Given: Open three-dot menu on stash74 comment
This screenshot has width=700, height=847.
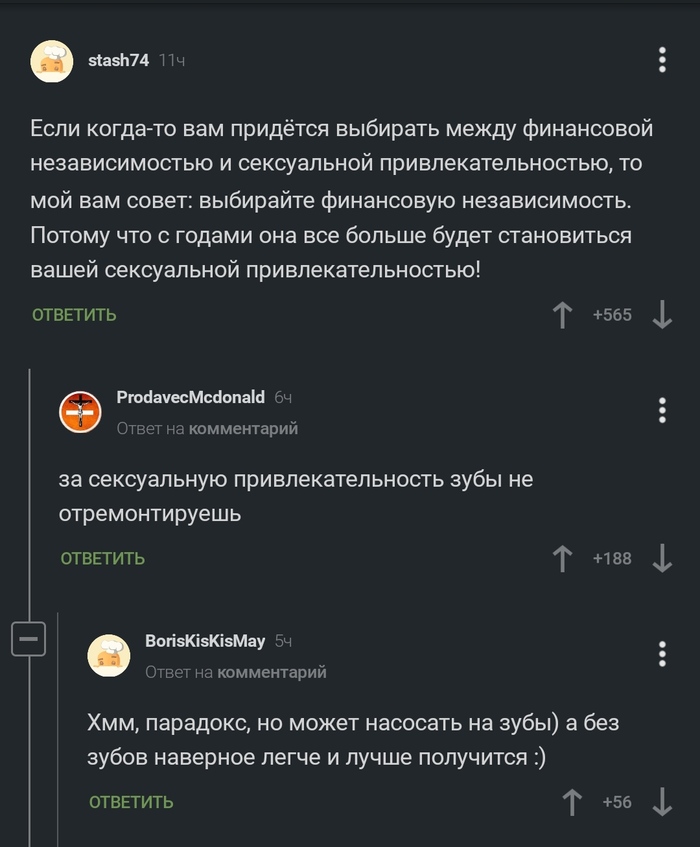Looking at the screenshot, I should [662, 60].
